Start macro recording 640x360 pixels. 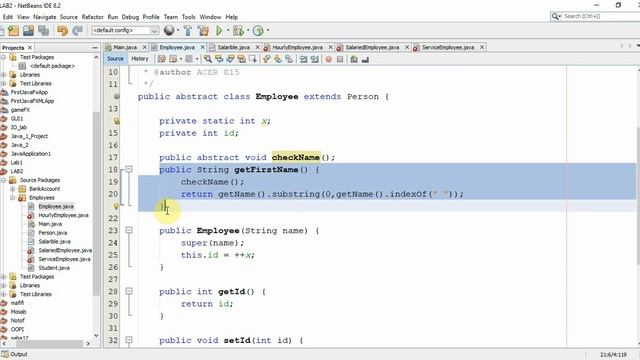[329, 59]
